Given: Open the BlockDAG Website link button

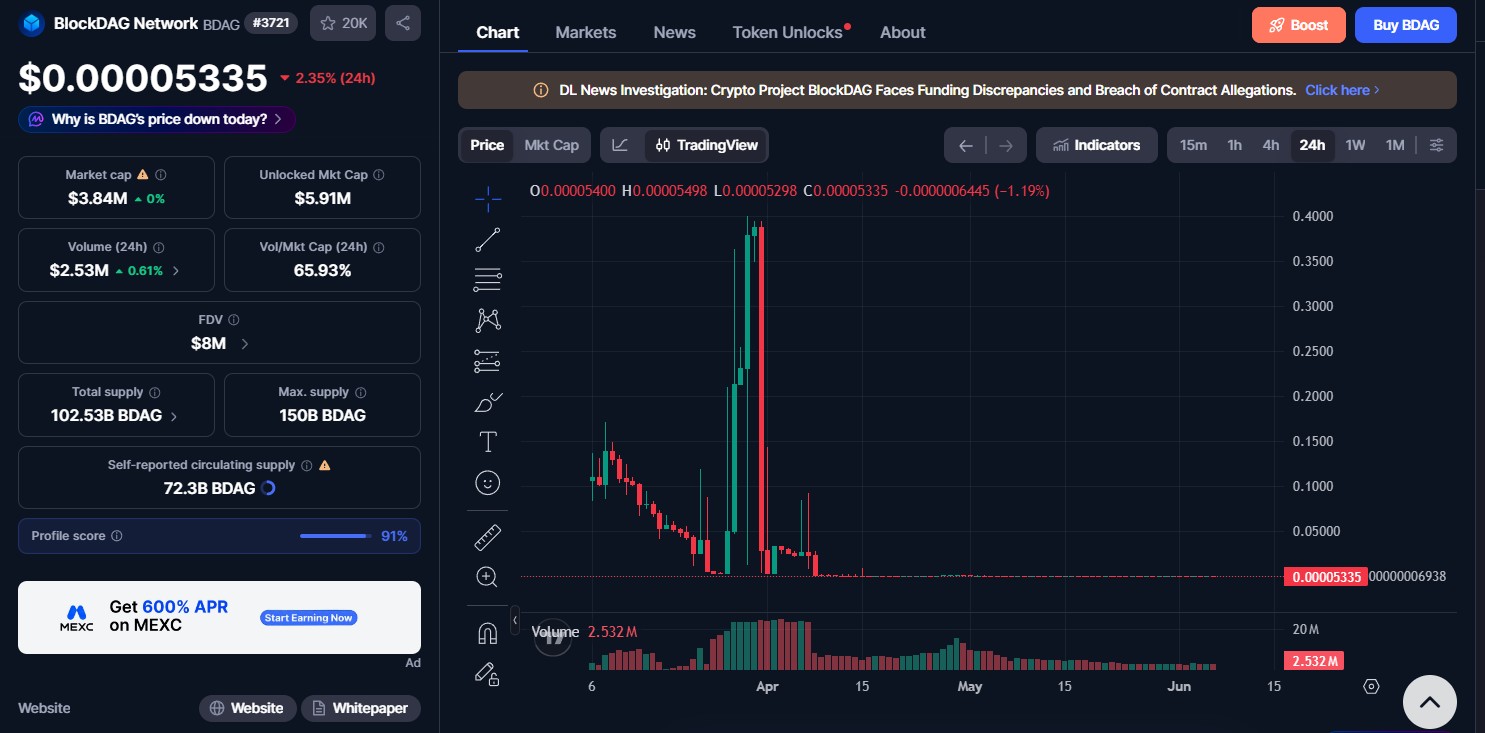Looking at the screenshot, I should (247, 708).
